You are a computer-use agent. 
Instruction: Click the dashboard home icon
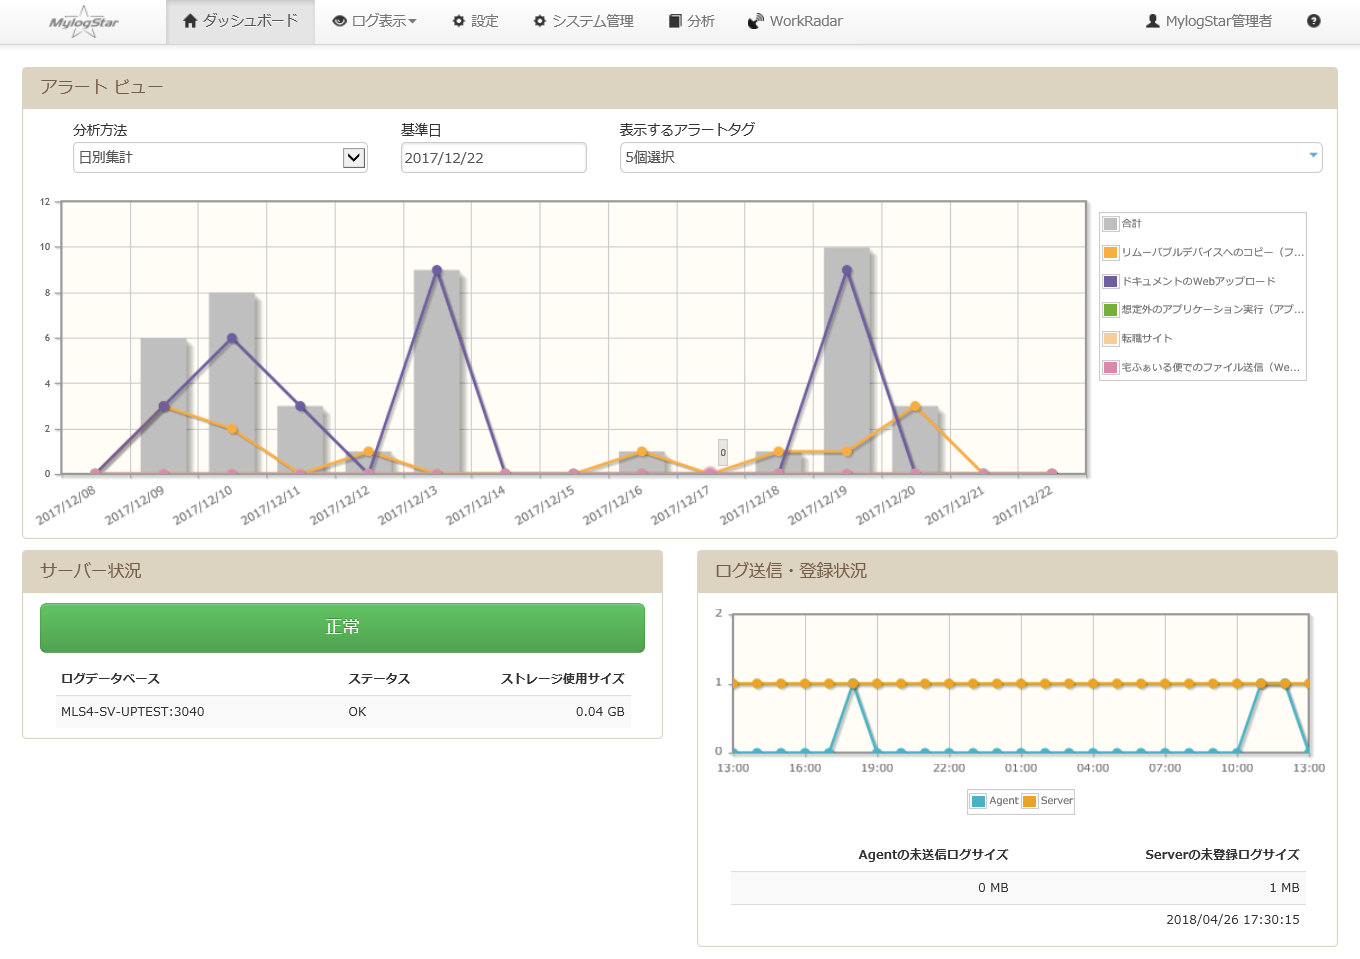[190, 21]
